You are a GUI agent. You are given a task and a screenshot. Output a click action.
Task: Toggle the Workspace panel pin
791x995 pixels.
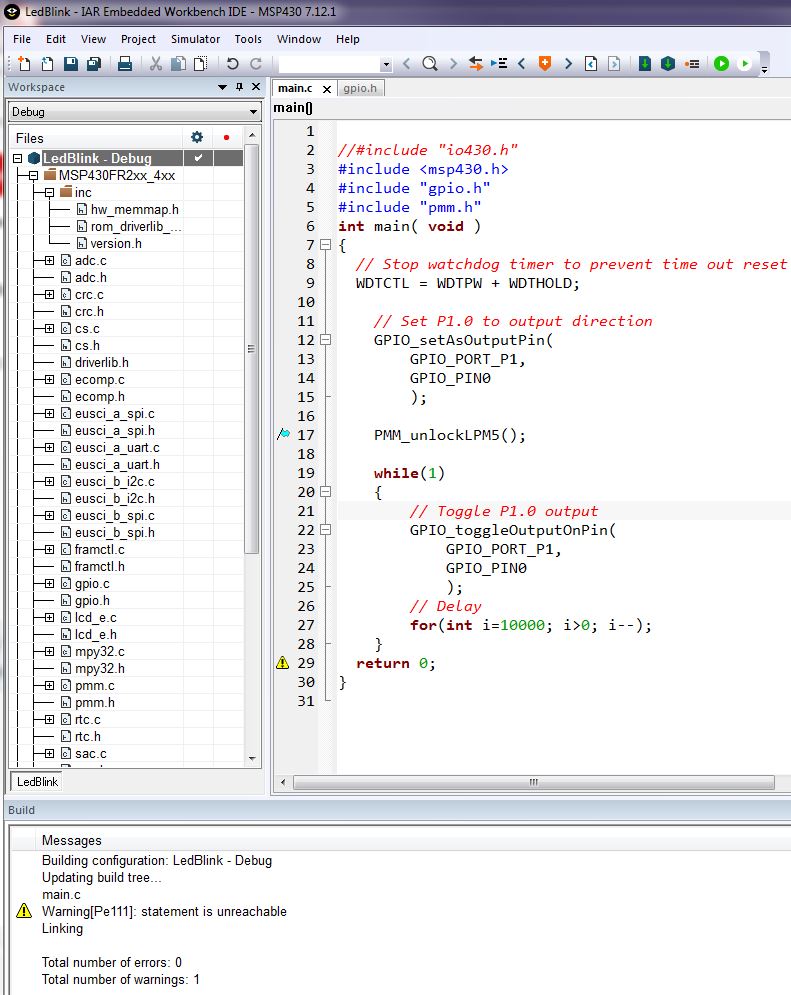[x=239, y=87]
